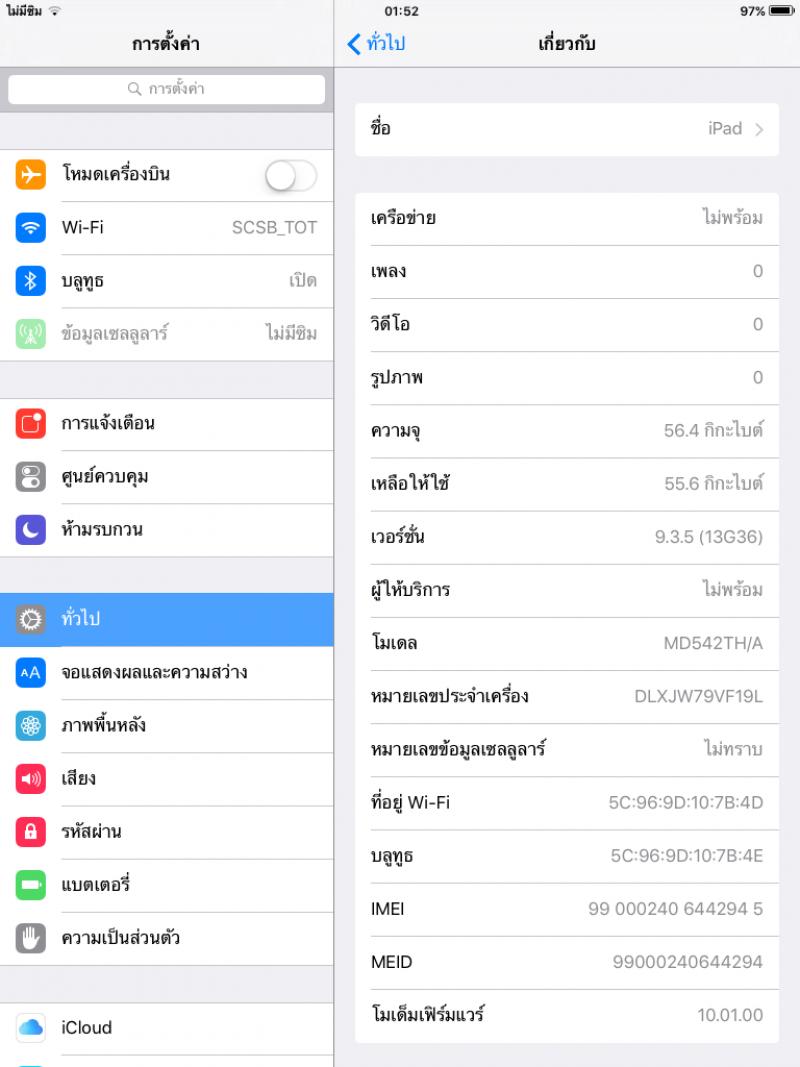Open the wallpaper flower icon
Screen dimensions: 800x1067
click(x=31, y=725)
